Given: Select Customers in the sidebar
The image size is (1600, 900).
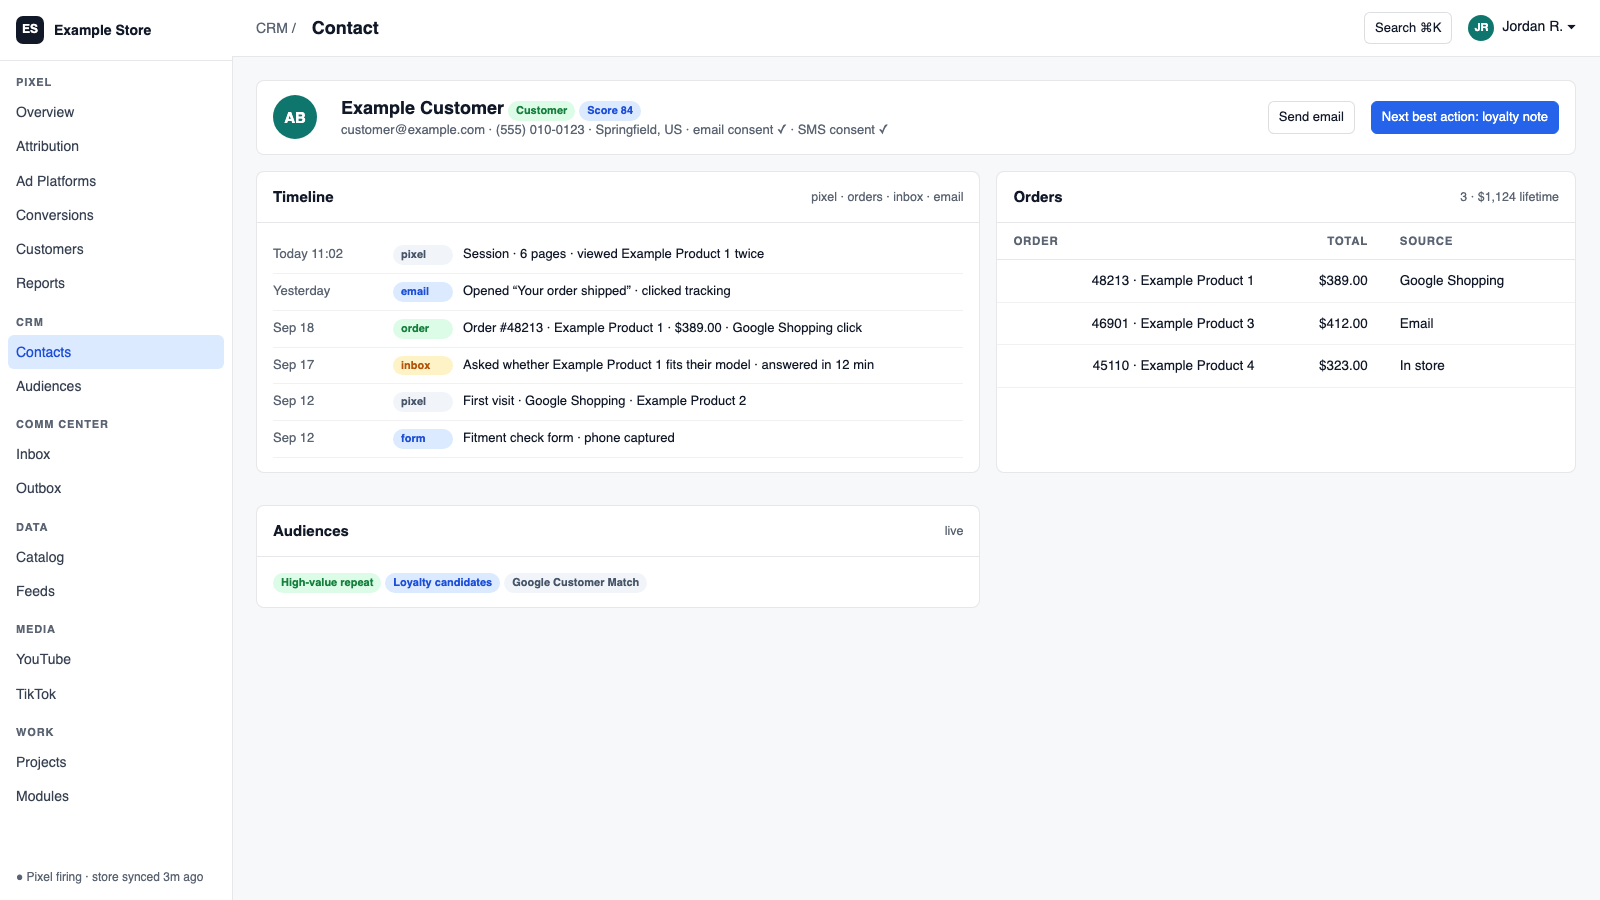Looking at the screenshot, I should tap(116, 249).
